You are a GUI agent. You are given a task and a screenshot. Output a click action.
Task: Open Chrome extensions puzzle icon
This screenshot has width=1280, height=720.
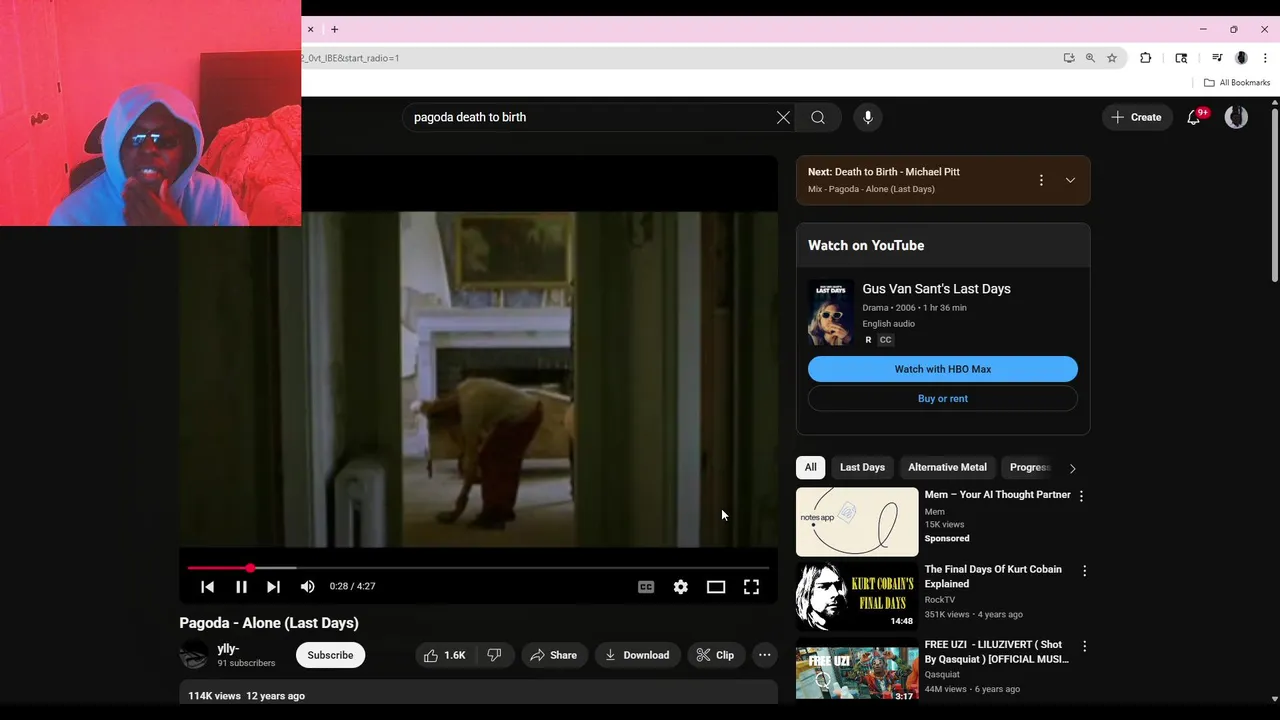tap(1146, 58)
